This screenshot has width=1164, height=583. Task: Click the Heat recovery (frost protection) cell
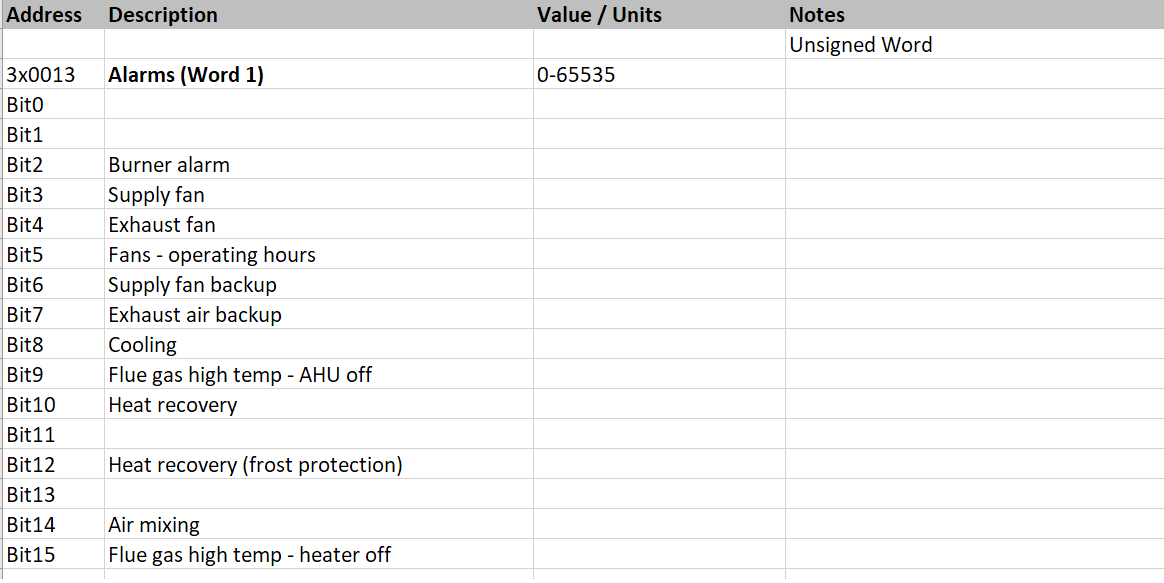coord(255,465)
